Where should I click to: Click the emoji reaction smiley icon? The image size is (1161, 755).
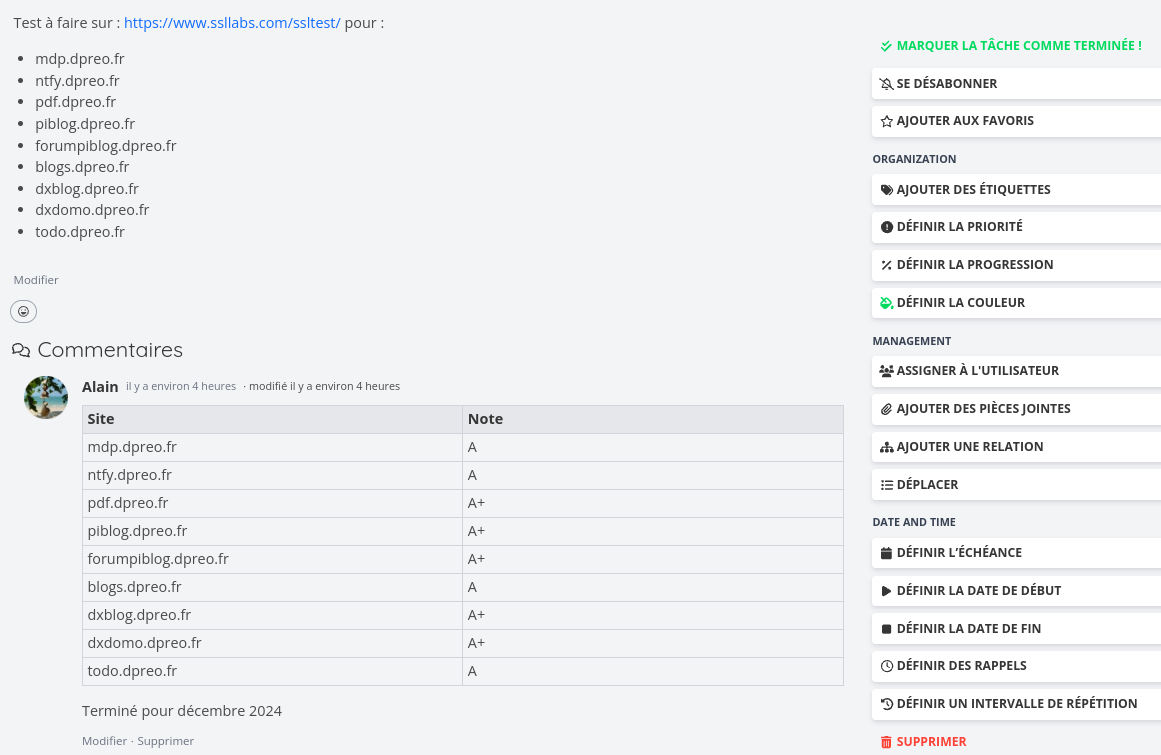[x=24, y=312]
